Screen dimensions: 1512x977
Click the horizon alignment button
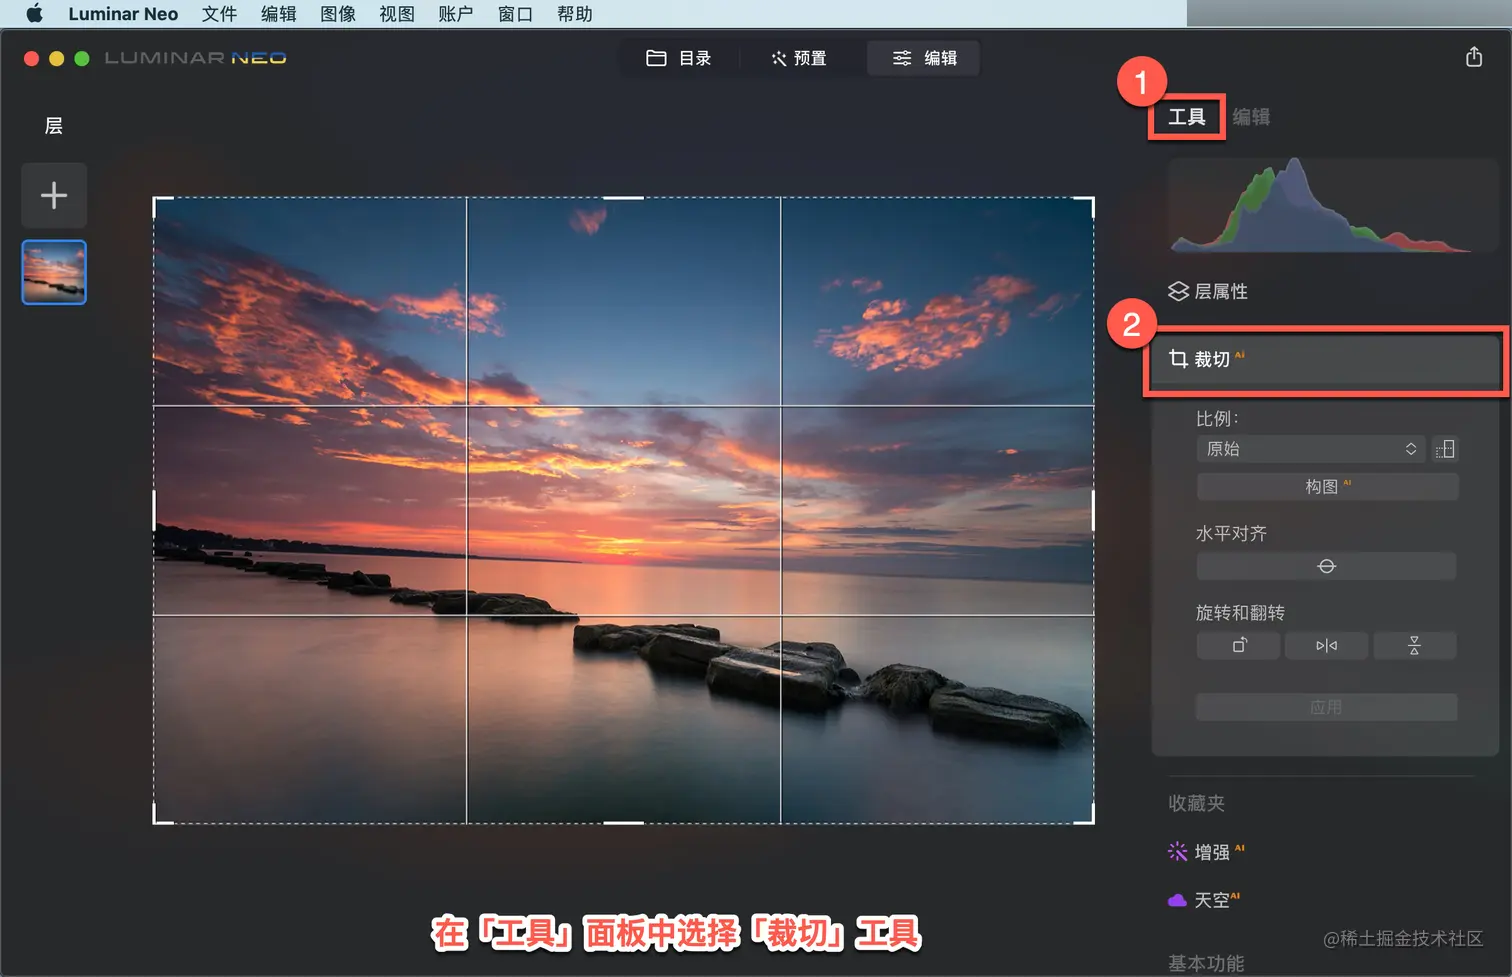pos(1326,566)
